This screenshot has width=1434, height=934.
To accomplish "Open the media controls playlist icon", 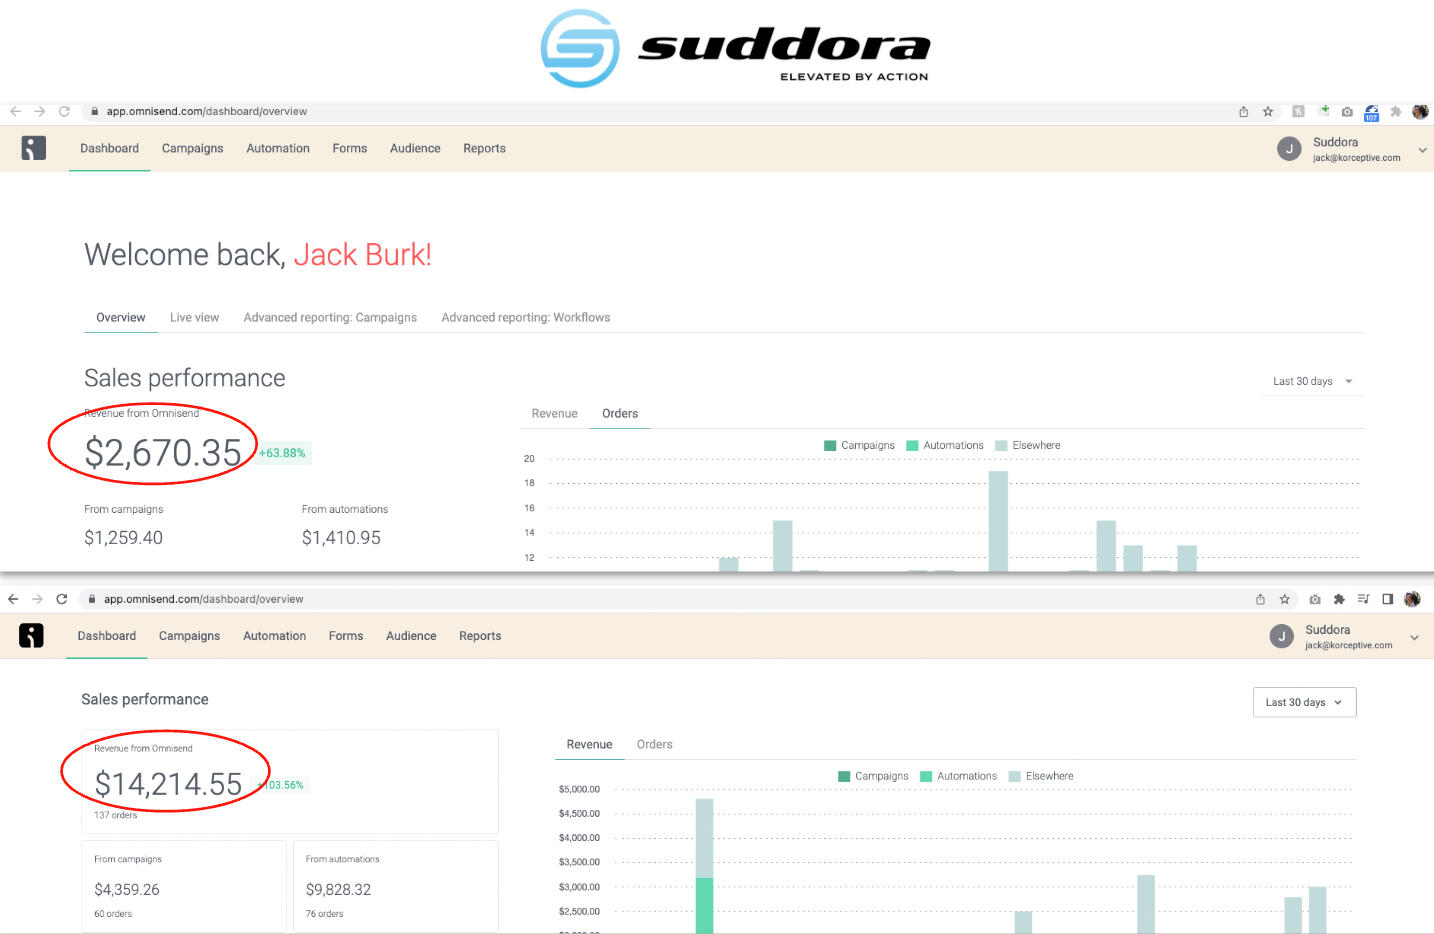I will click(x=1363, y=599).
